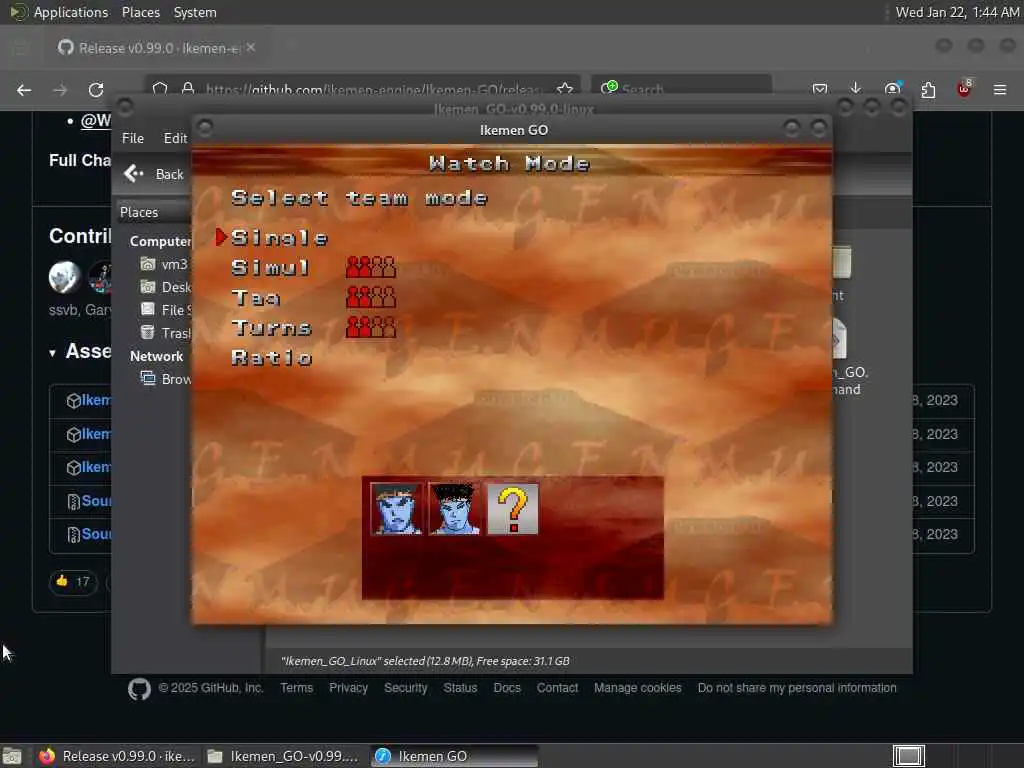
Task: Click the uBlock extension icon
Action: tap(964, 89)
